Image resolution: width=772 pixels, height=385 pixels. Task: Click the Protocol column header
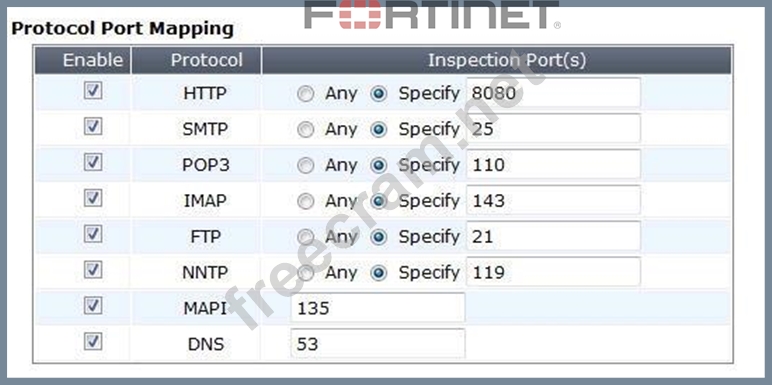click(196, 60)
